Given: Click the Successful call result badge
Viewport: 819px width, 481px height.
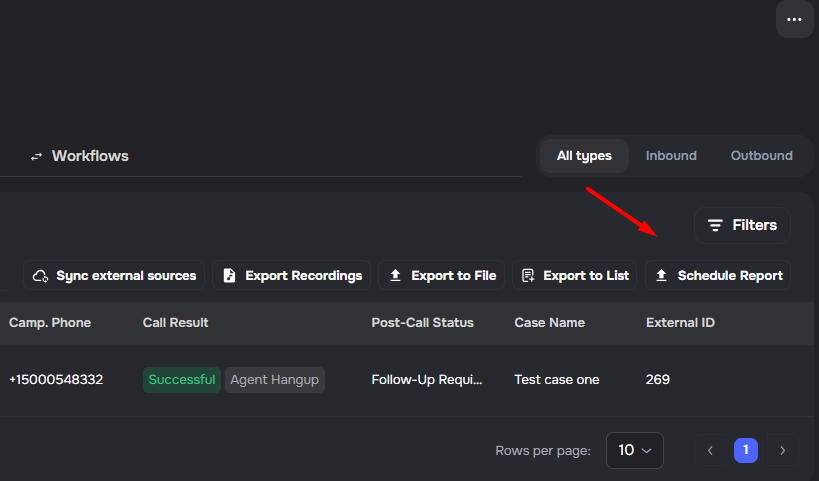Looking at the screenshot, I should (x=181, y=380).
